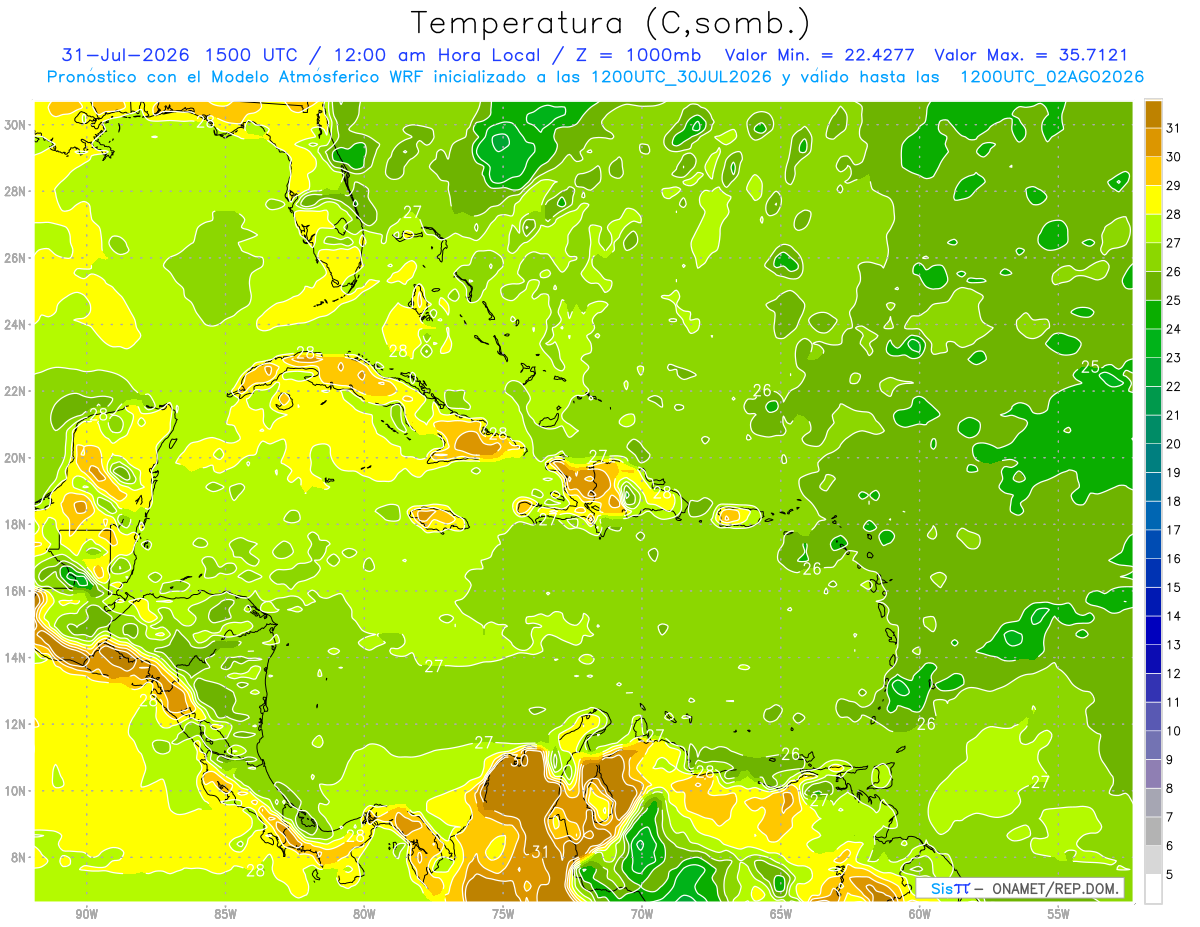Click the "55W" longitude axis label
Image resolution: width=1200 pixels, height=927 pixels.
1059,914
